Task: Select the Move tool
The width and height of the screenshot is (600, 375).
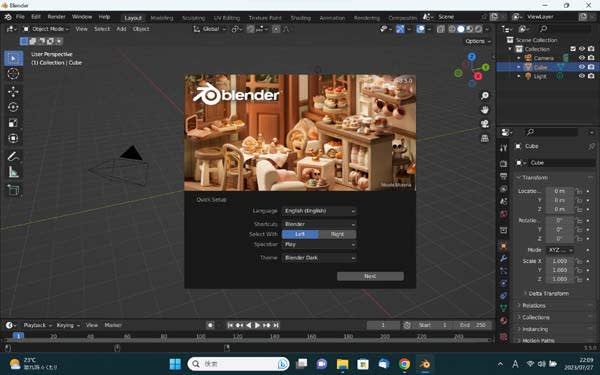Action: (x=13, y=91)
